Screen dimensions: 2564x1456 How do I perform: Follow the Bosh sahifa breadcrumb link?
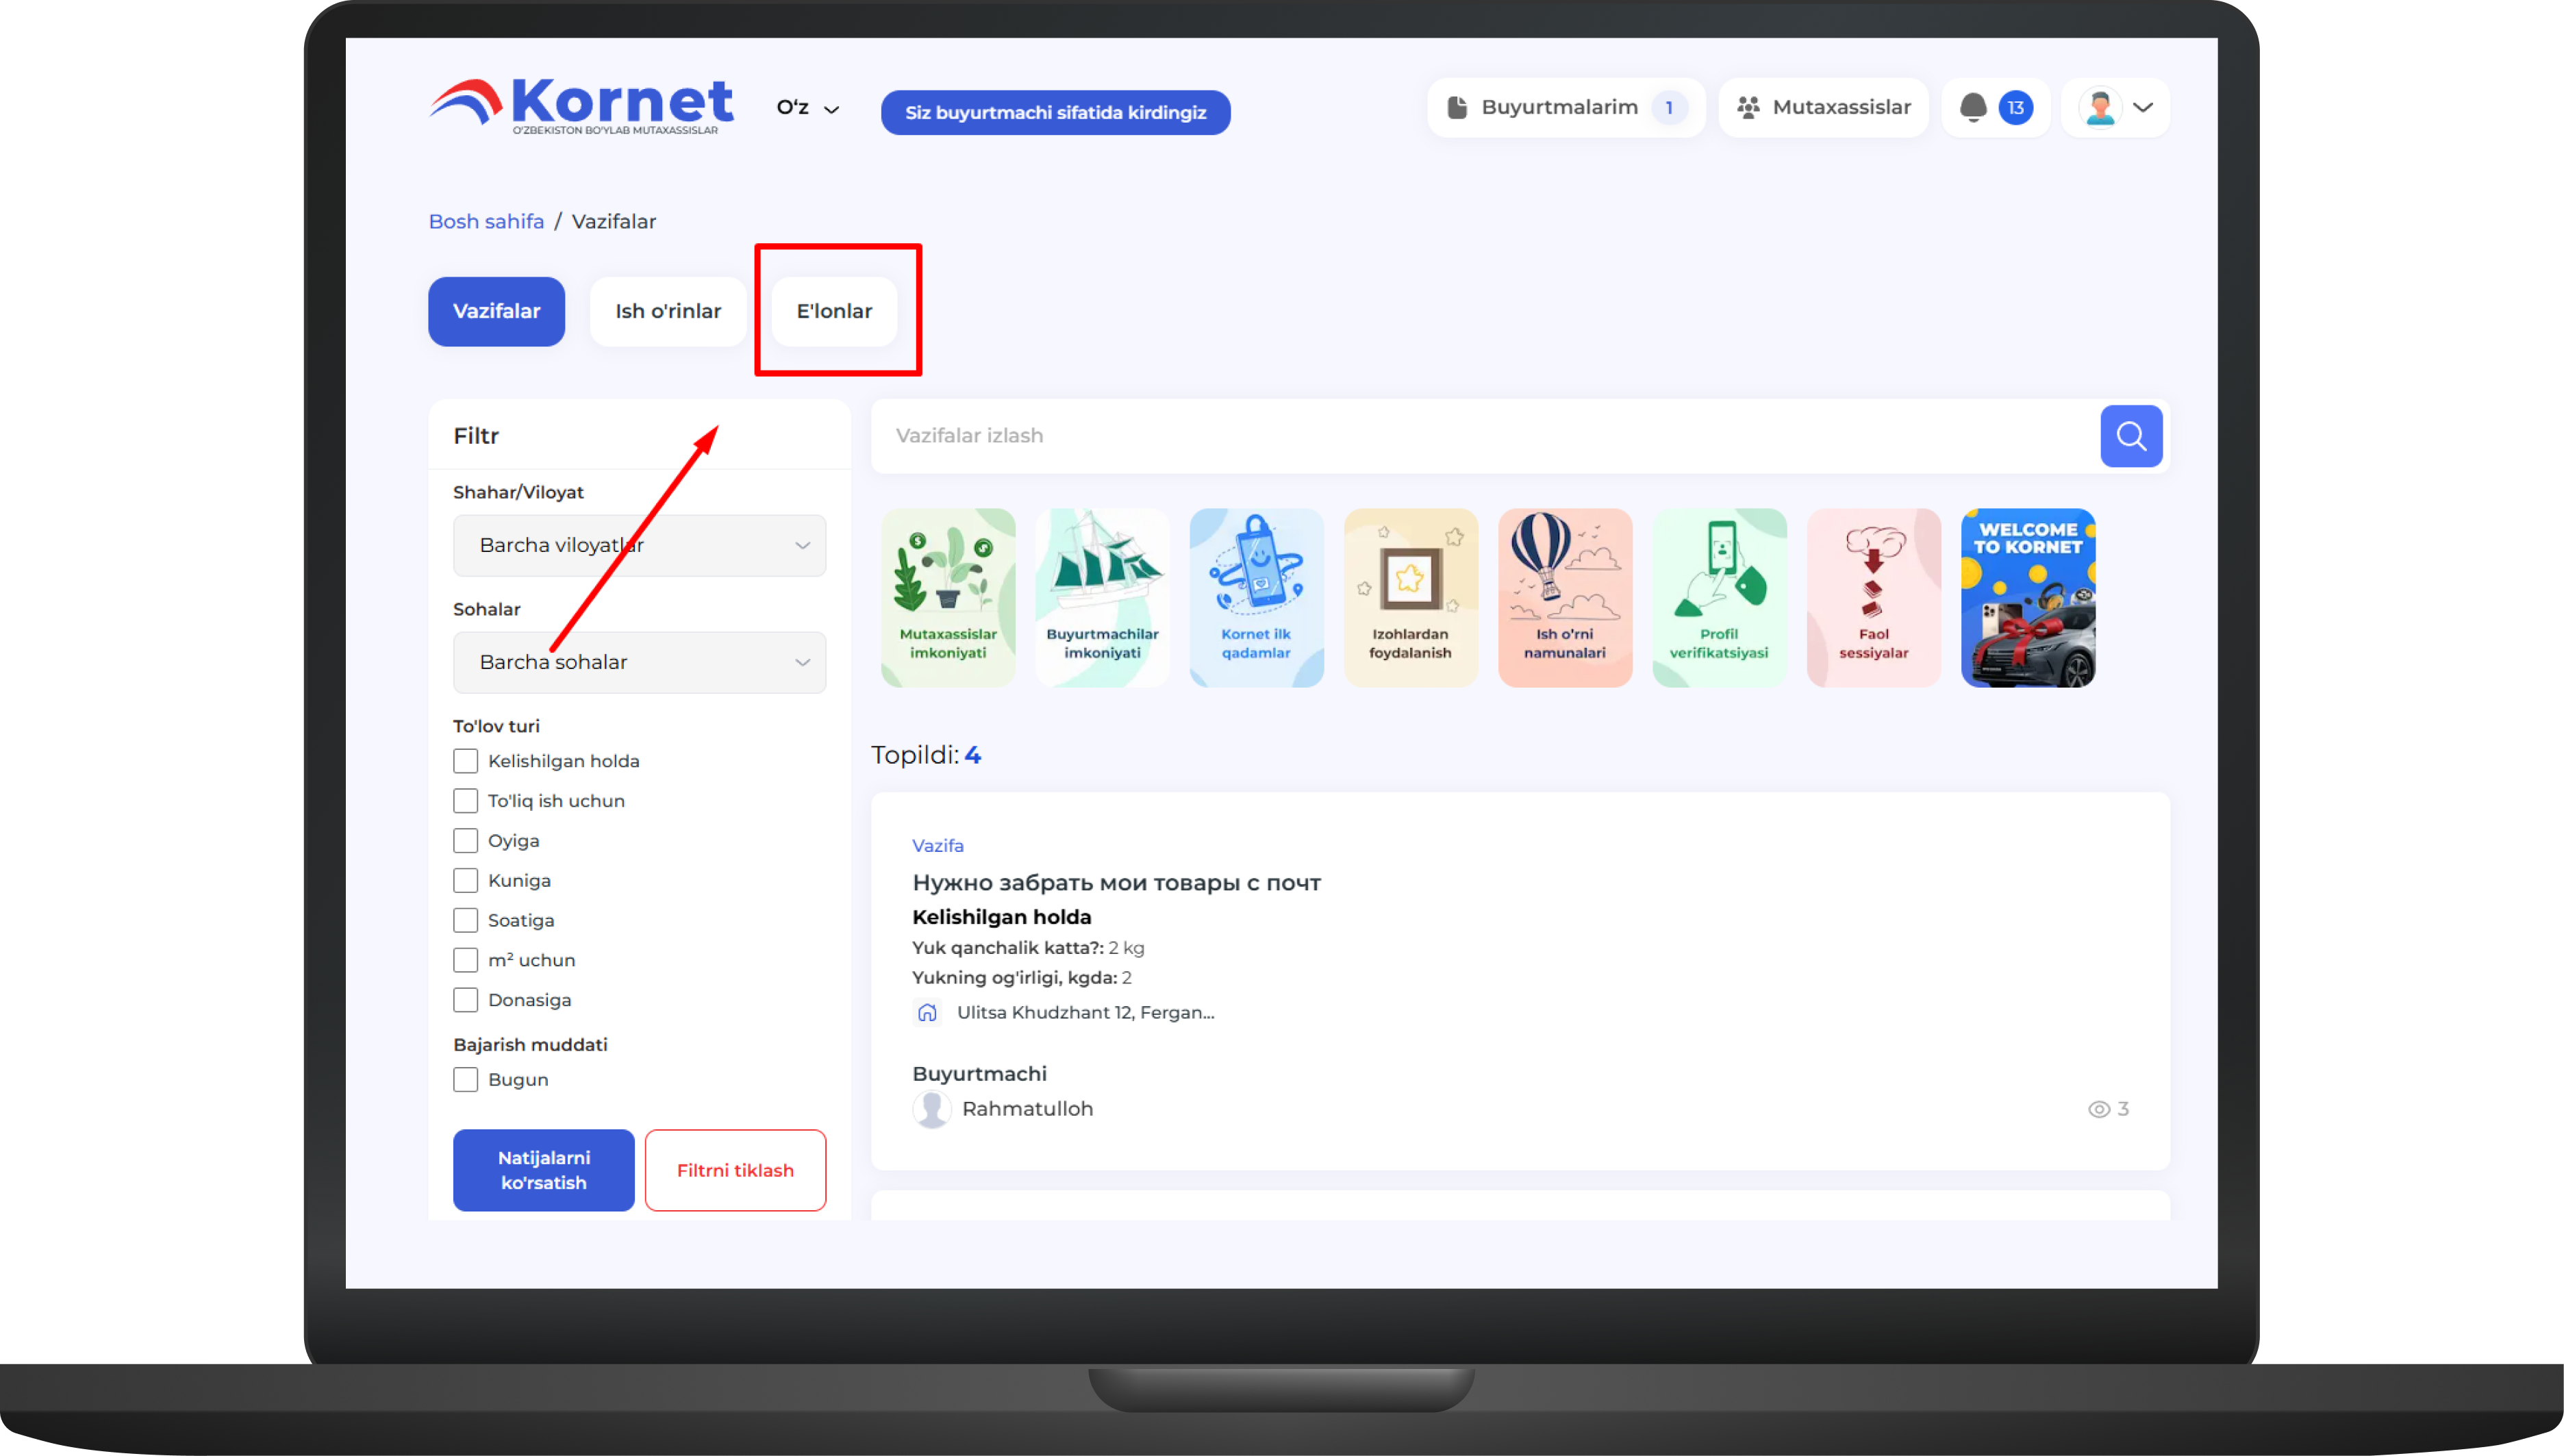[x=486, y=221]
